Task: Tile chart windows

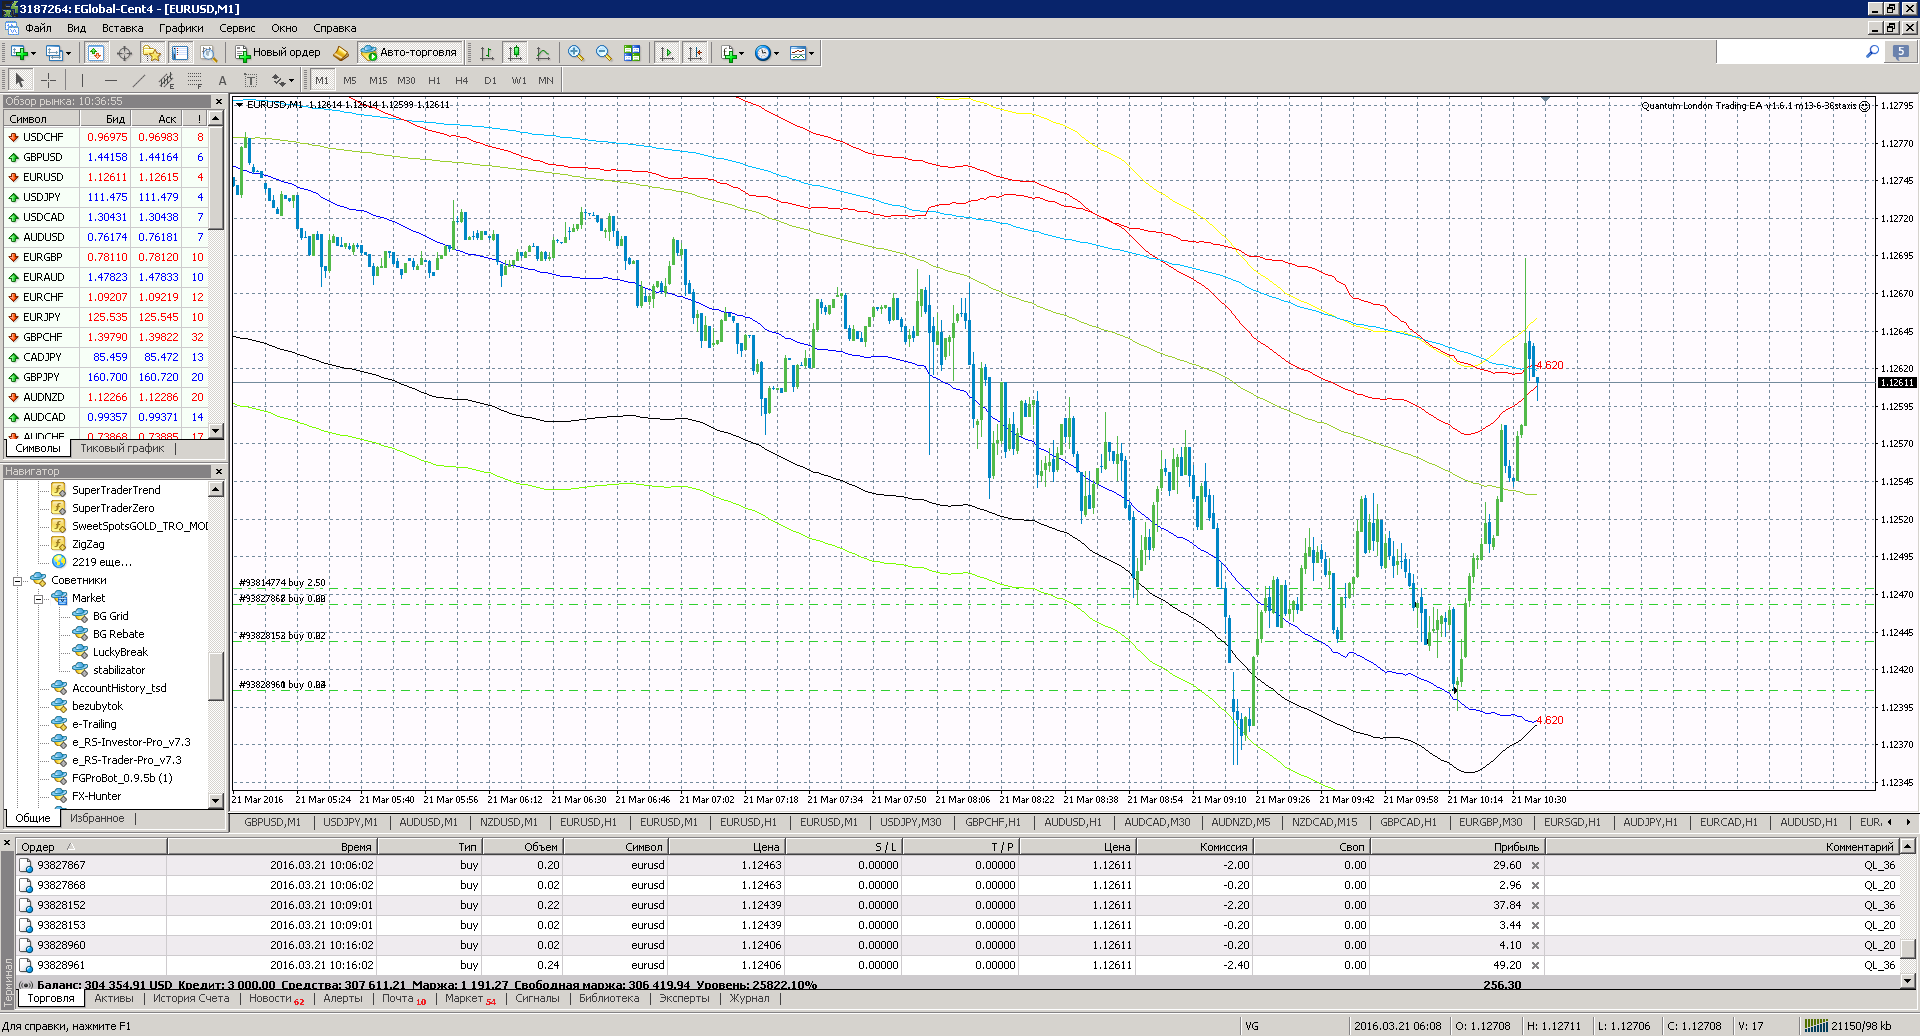Action: [x=632, y=53]
